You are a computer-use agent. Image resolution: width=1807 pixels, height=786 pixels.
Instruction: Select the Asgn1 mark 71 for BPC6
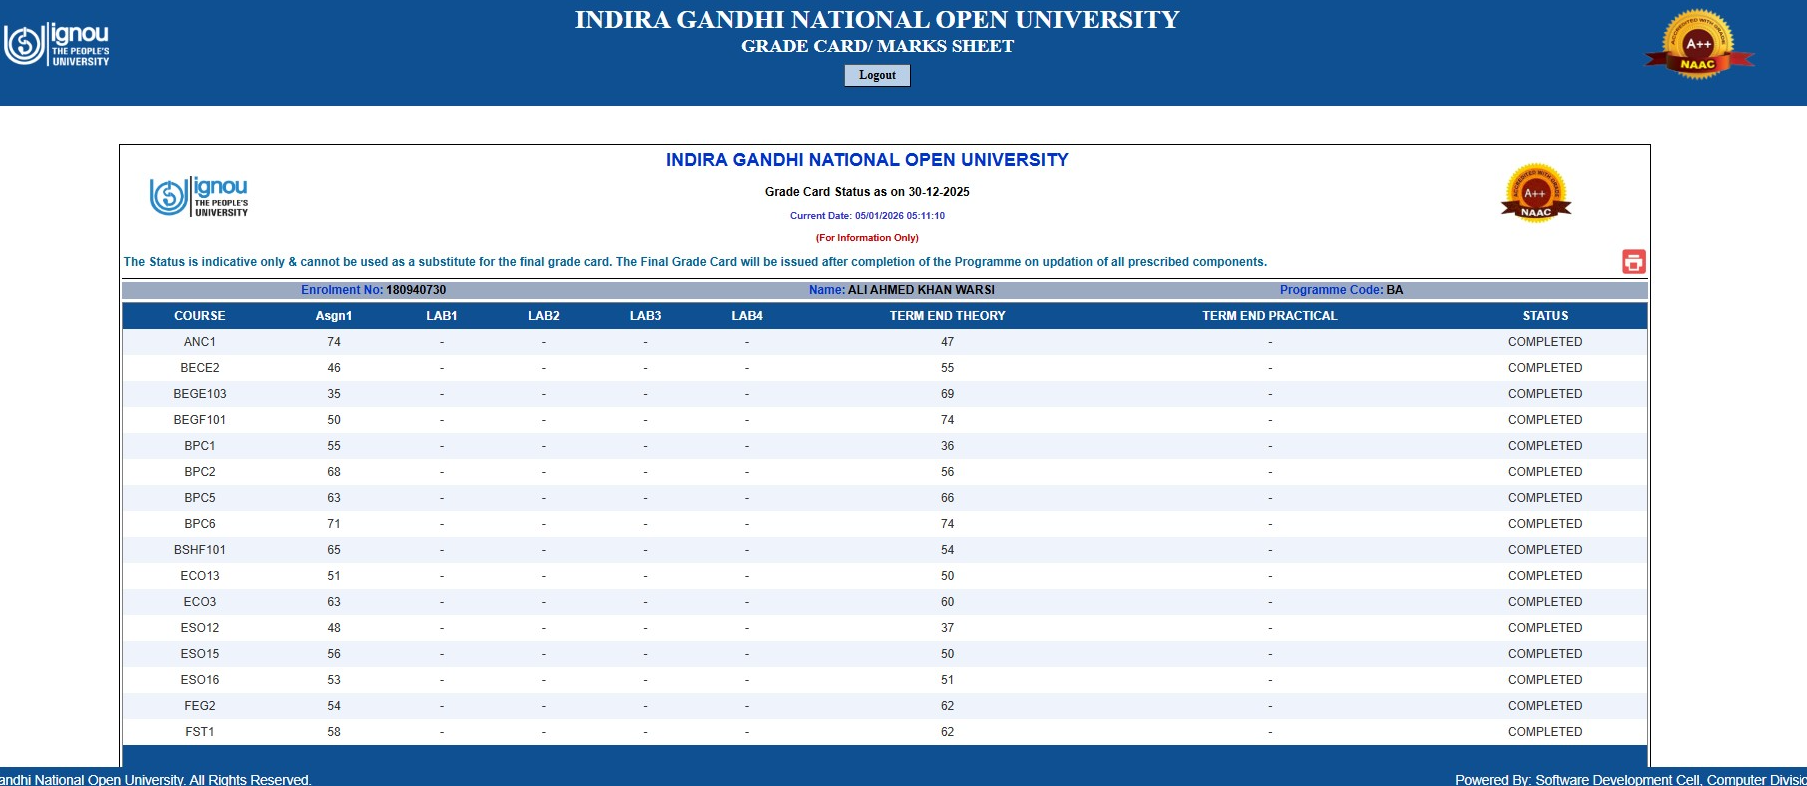[334, 524]
